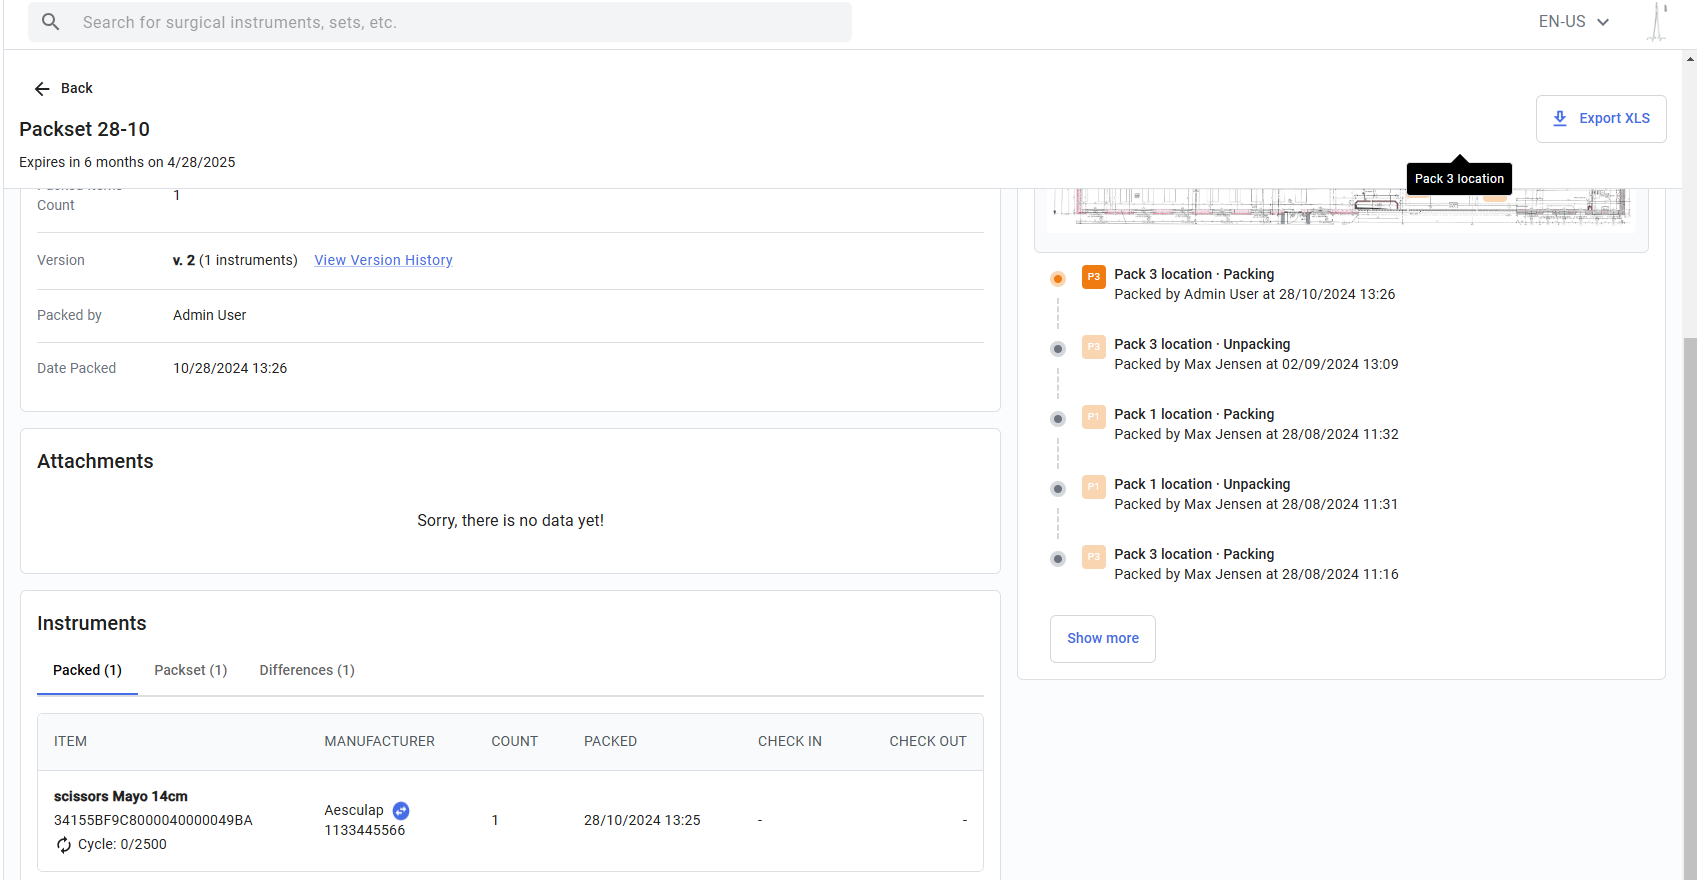Click Date Packed value 10/28/2024 13:26
1697x880 pixels.
(x=230, y=369)
